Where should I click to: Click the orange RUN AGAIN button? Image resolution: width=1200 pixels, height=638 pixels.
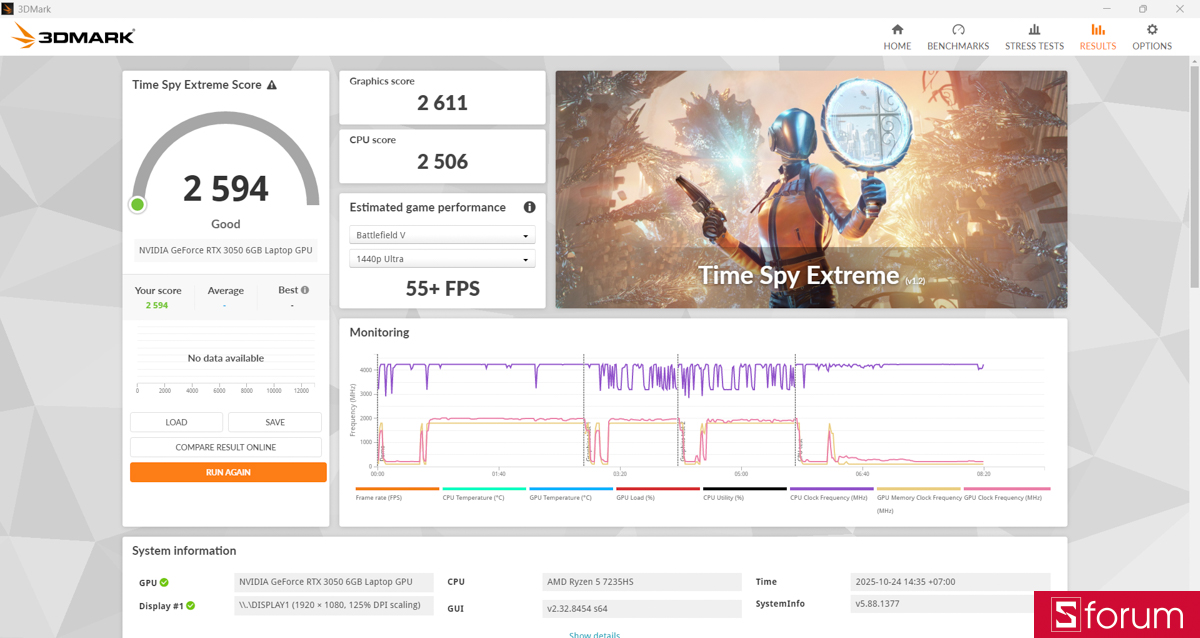click(228, 472)
